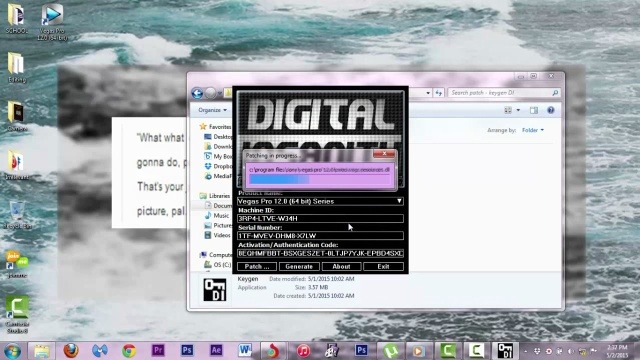640x360 pixels.
Task: Open Premiere Pro from the taskbar
Action: (158, 350)
